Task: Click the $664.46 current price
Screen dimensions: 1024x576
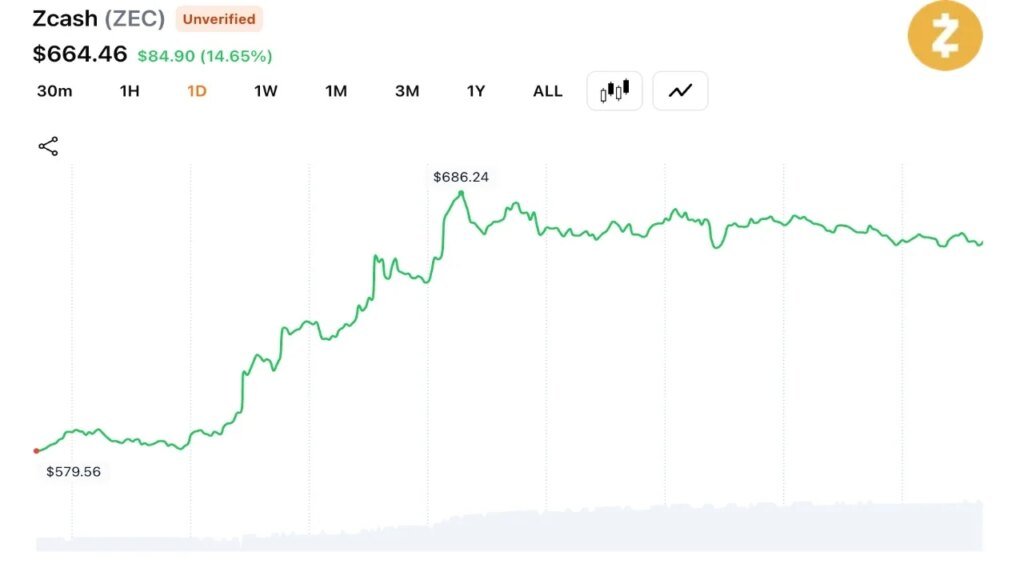Action: (x=80, y=54)
